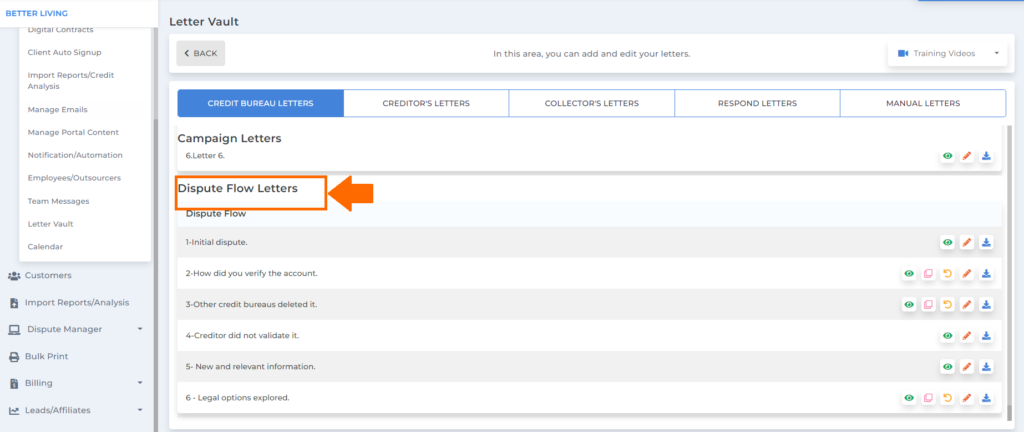Duplicate 'Other credit bureaus deleted it' letter

[x=928, y=305]
